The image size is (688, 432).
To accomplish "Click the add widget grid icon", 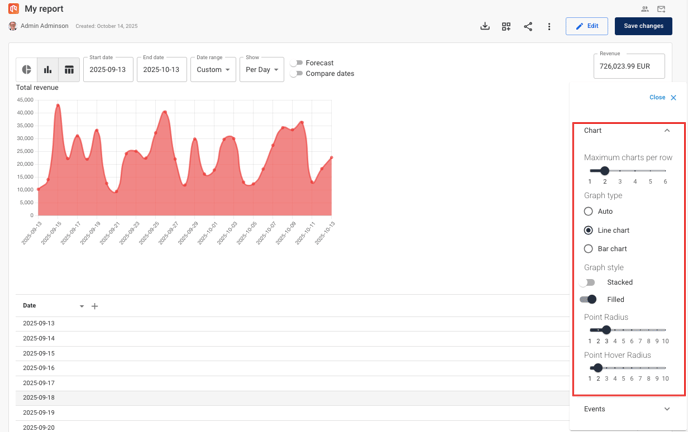I will pos(506,26).
